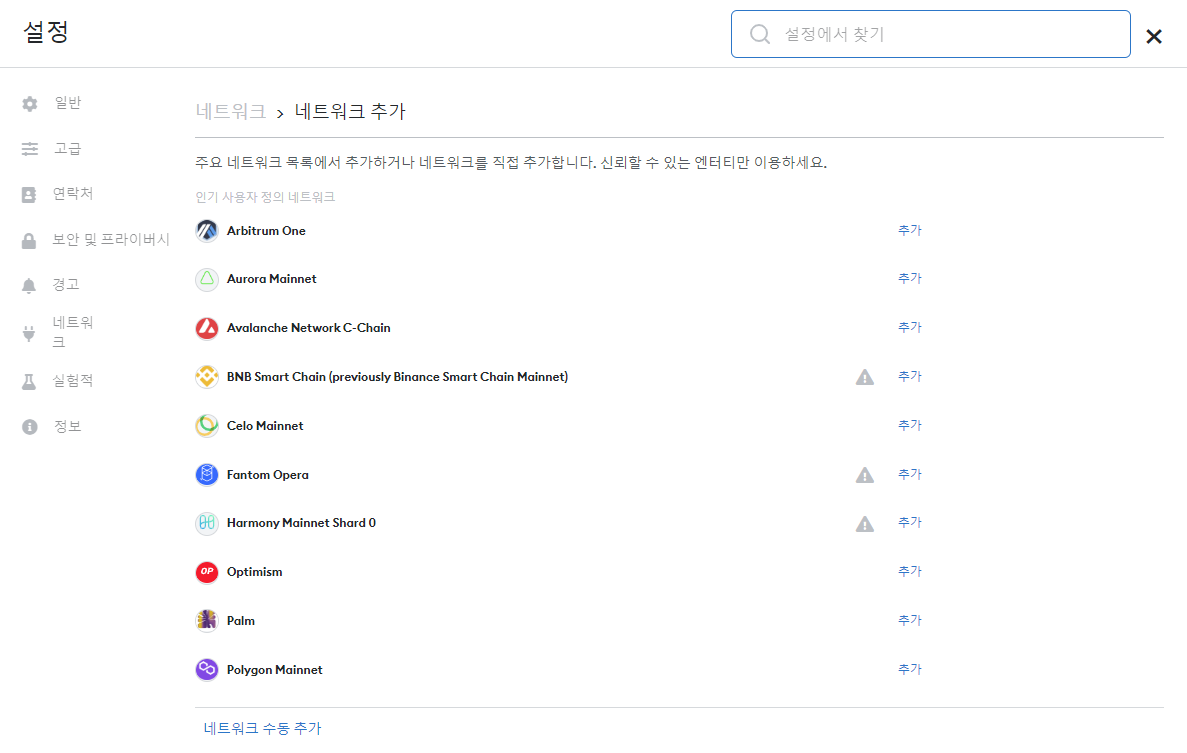
Task: Click the Aurora Mainnet network name
Action: click(x=272, y=279)
